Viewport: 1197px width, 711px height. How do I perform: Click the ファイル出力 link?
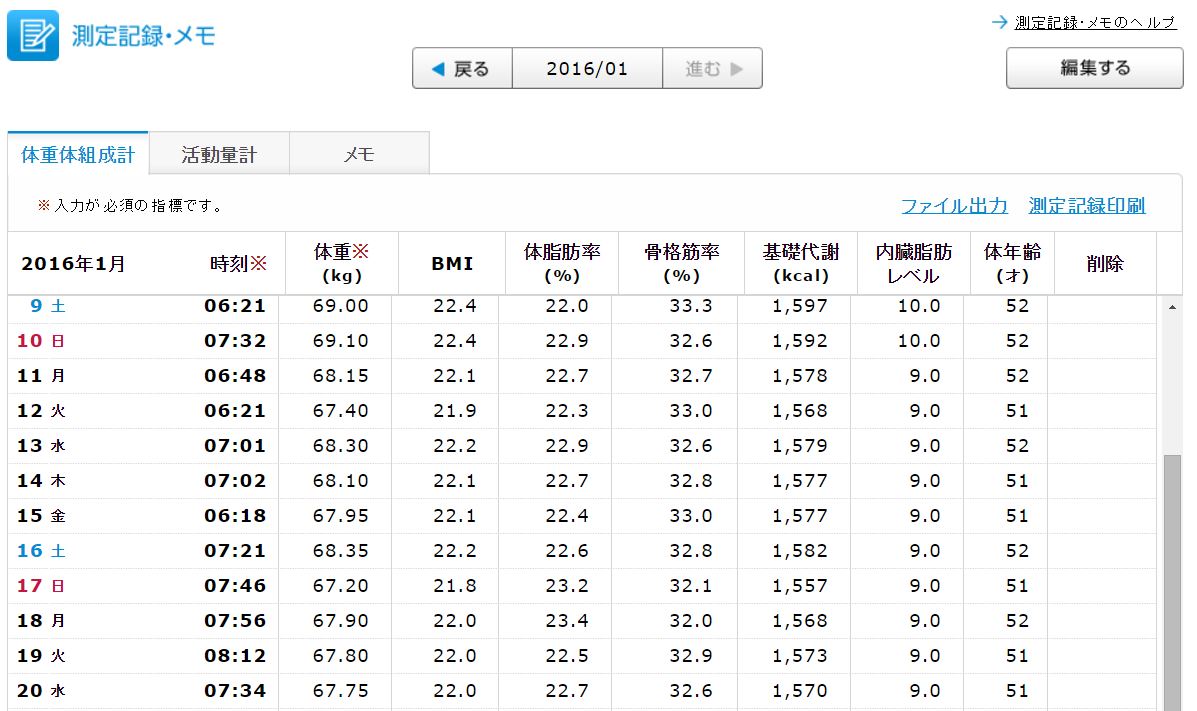[954, 206]
